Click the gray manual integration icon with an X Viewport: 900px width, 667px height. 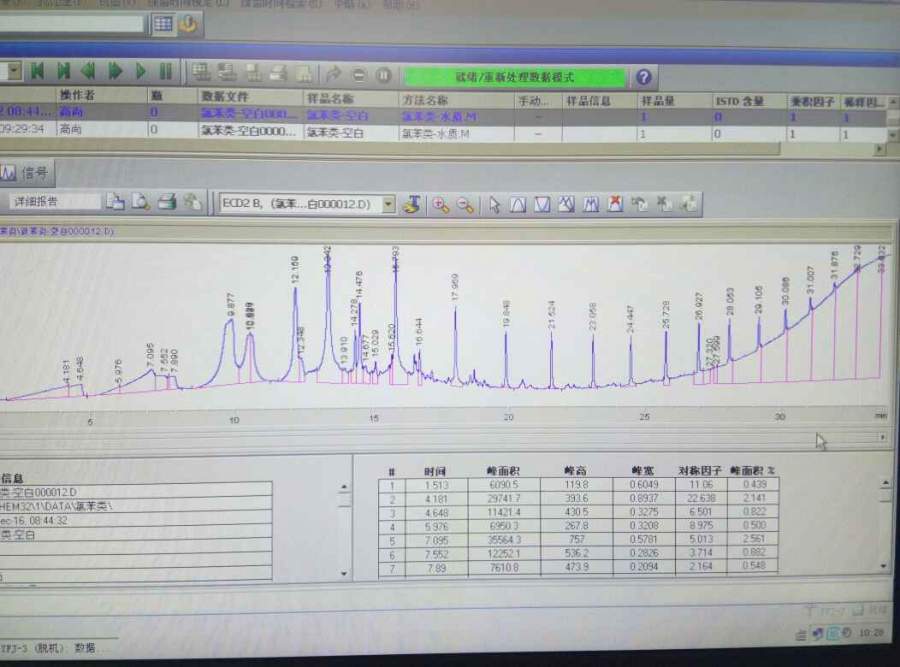coord(664,203)
